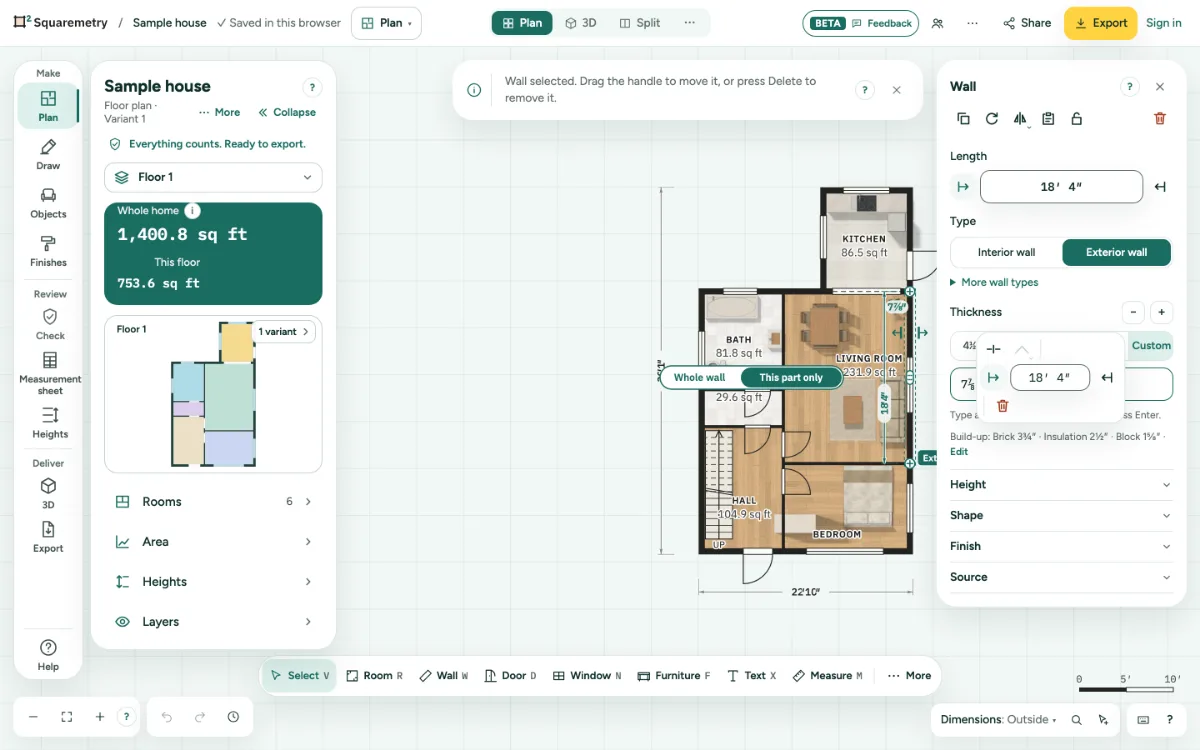This screenshot has width=1200, height=750.
Task: Open the Draw tool in sidebar
Action: 48,155
